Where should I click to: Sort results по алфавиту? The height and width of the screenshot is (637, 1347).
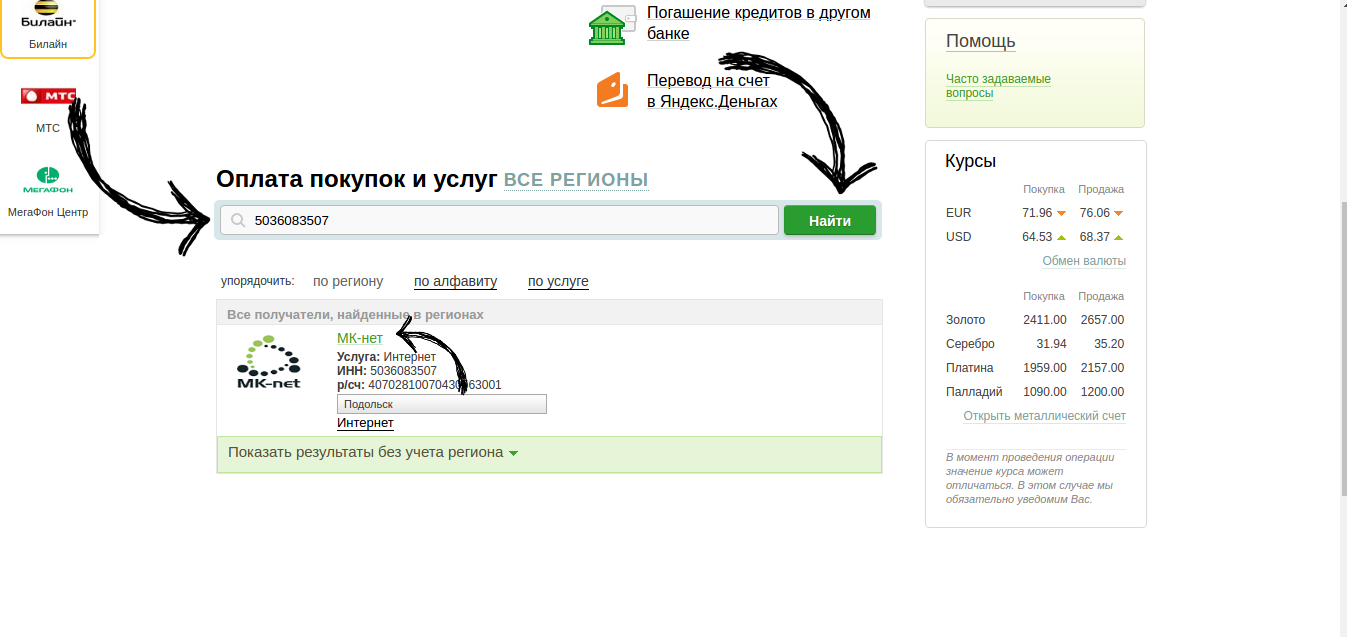click(x=455, y=281)
